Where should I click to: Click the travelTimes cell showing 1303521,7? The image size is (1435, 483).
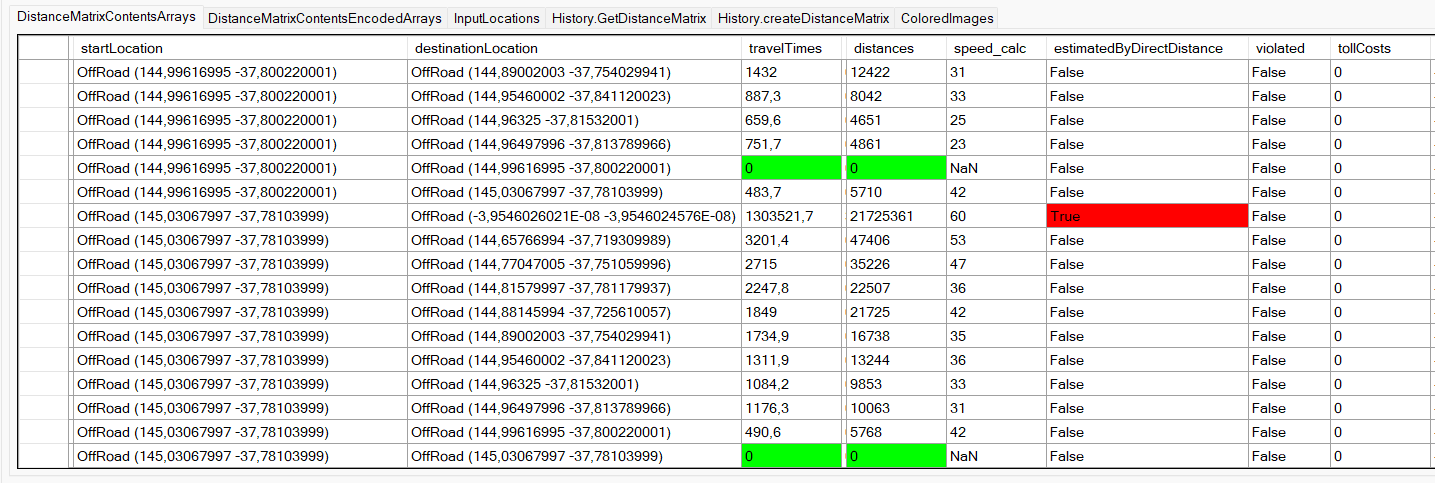[792, 216]
